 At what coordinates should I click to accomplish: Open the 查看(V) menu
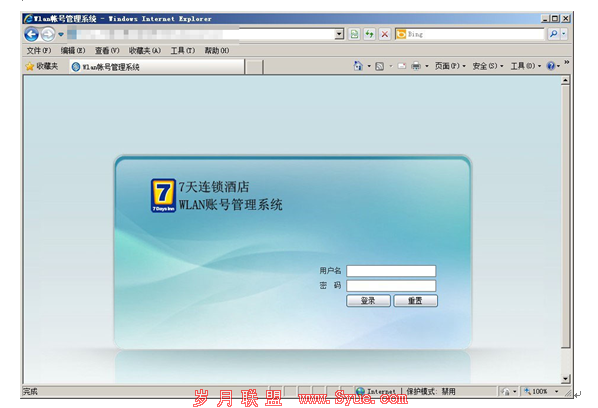pyautogui.click(x=107, y=50)
